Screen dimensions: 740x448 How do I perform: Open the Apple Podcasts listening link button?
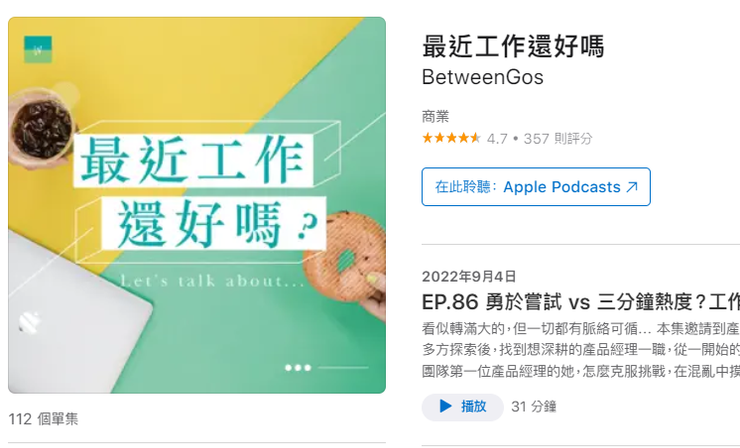coord(536,186)
